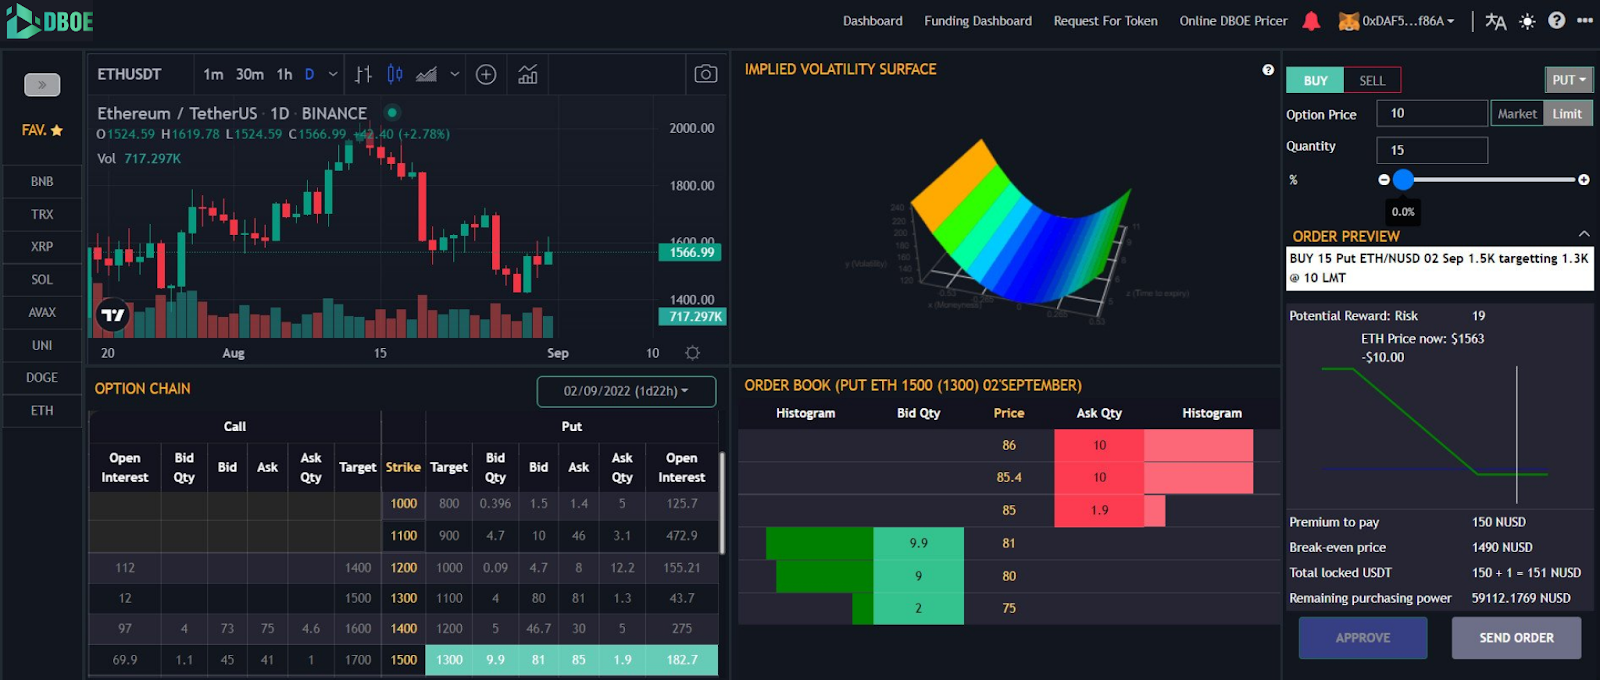Click the TradingView logo on the chart
1600x680 pixels.
113,315
